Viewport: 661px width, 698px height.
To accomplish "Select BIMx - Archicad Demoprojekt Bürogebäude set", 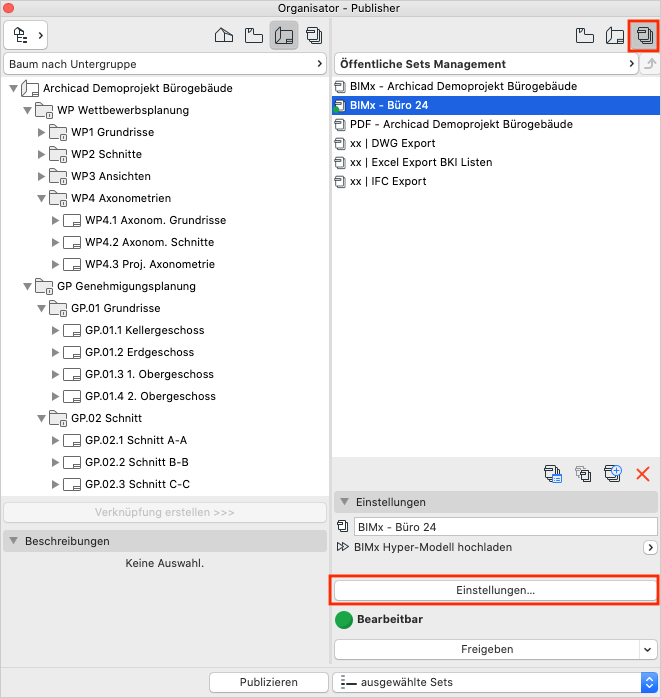I will (496, 86).
